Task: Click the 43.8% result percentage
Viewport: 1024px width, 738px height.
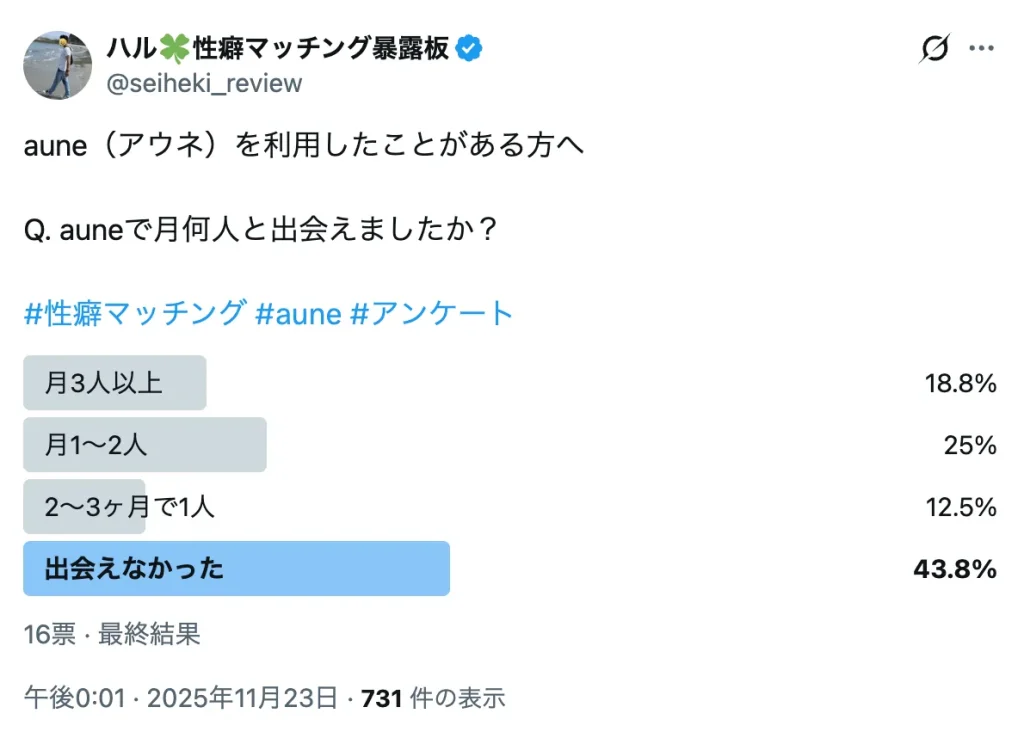Action: click(954, 569)
